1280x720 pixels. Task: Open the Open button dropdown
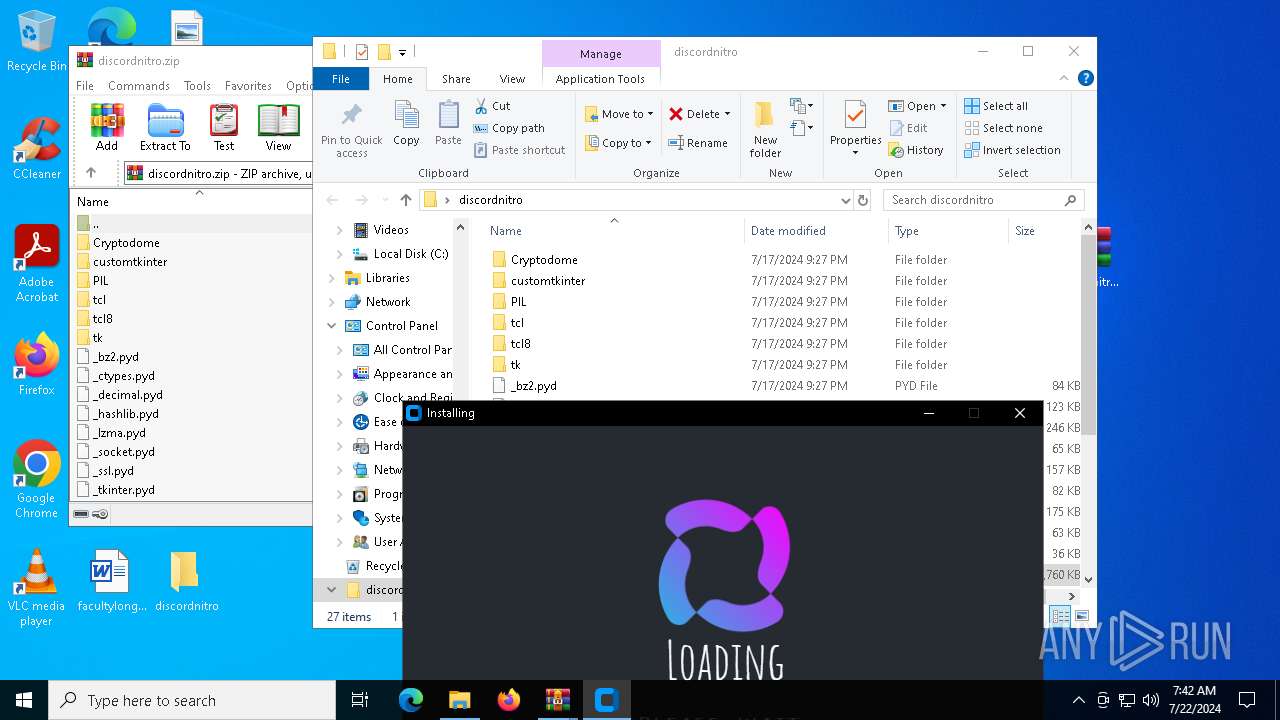click(x=943, y=106)
